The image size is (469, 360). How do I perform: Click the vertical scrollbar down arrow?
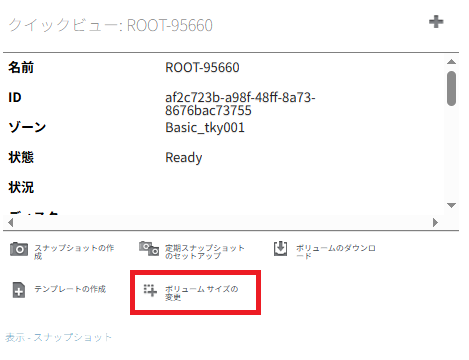tap(451, 205)
